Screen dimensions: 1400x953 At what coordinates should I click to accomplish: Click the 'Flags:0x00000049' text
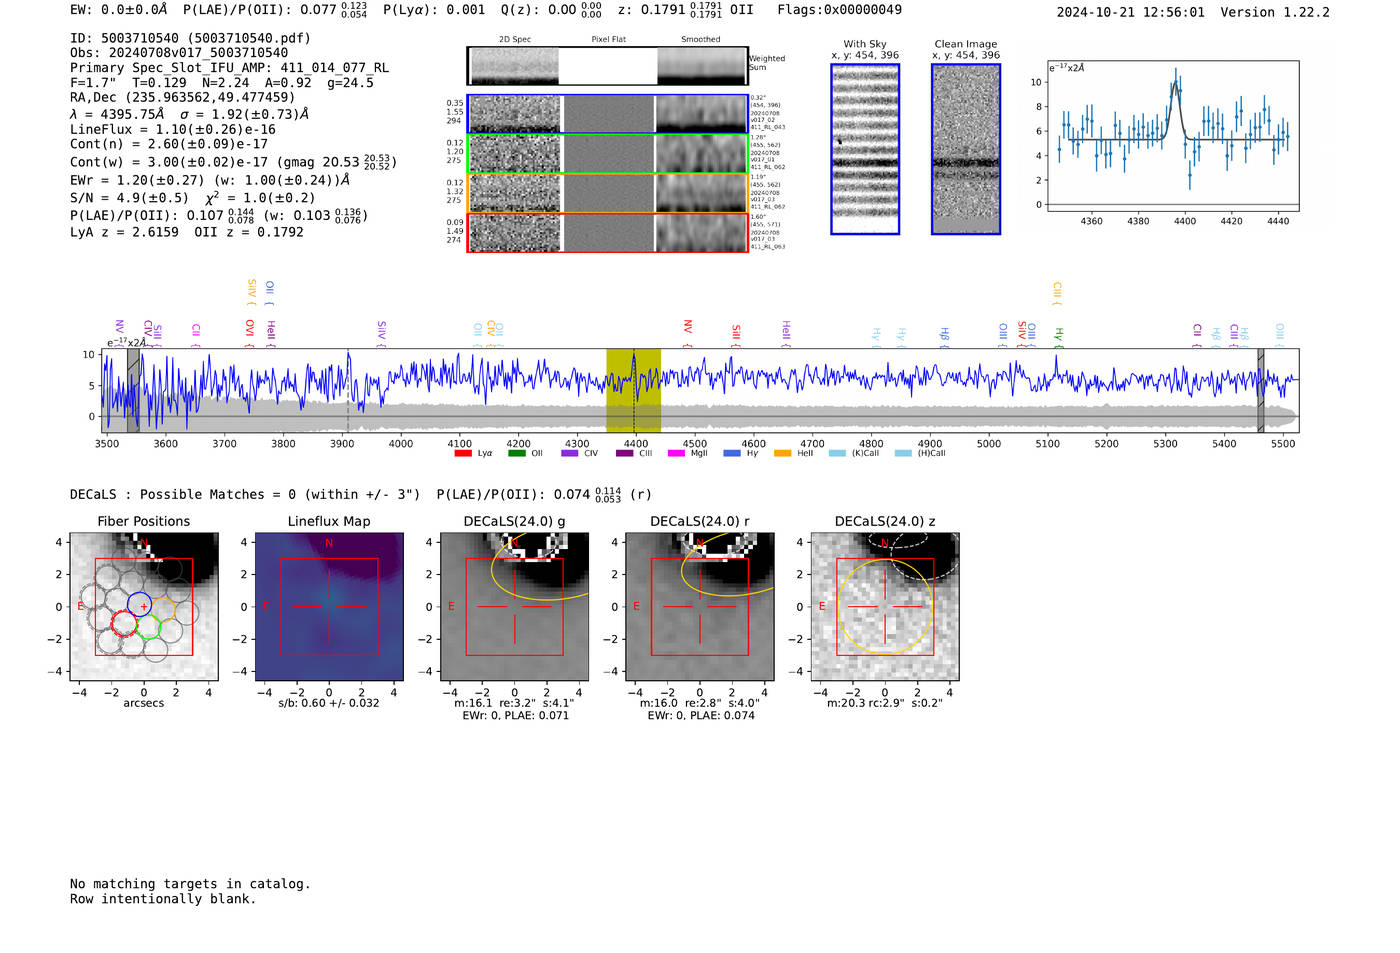839,10
